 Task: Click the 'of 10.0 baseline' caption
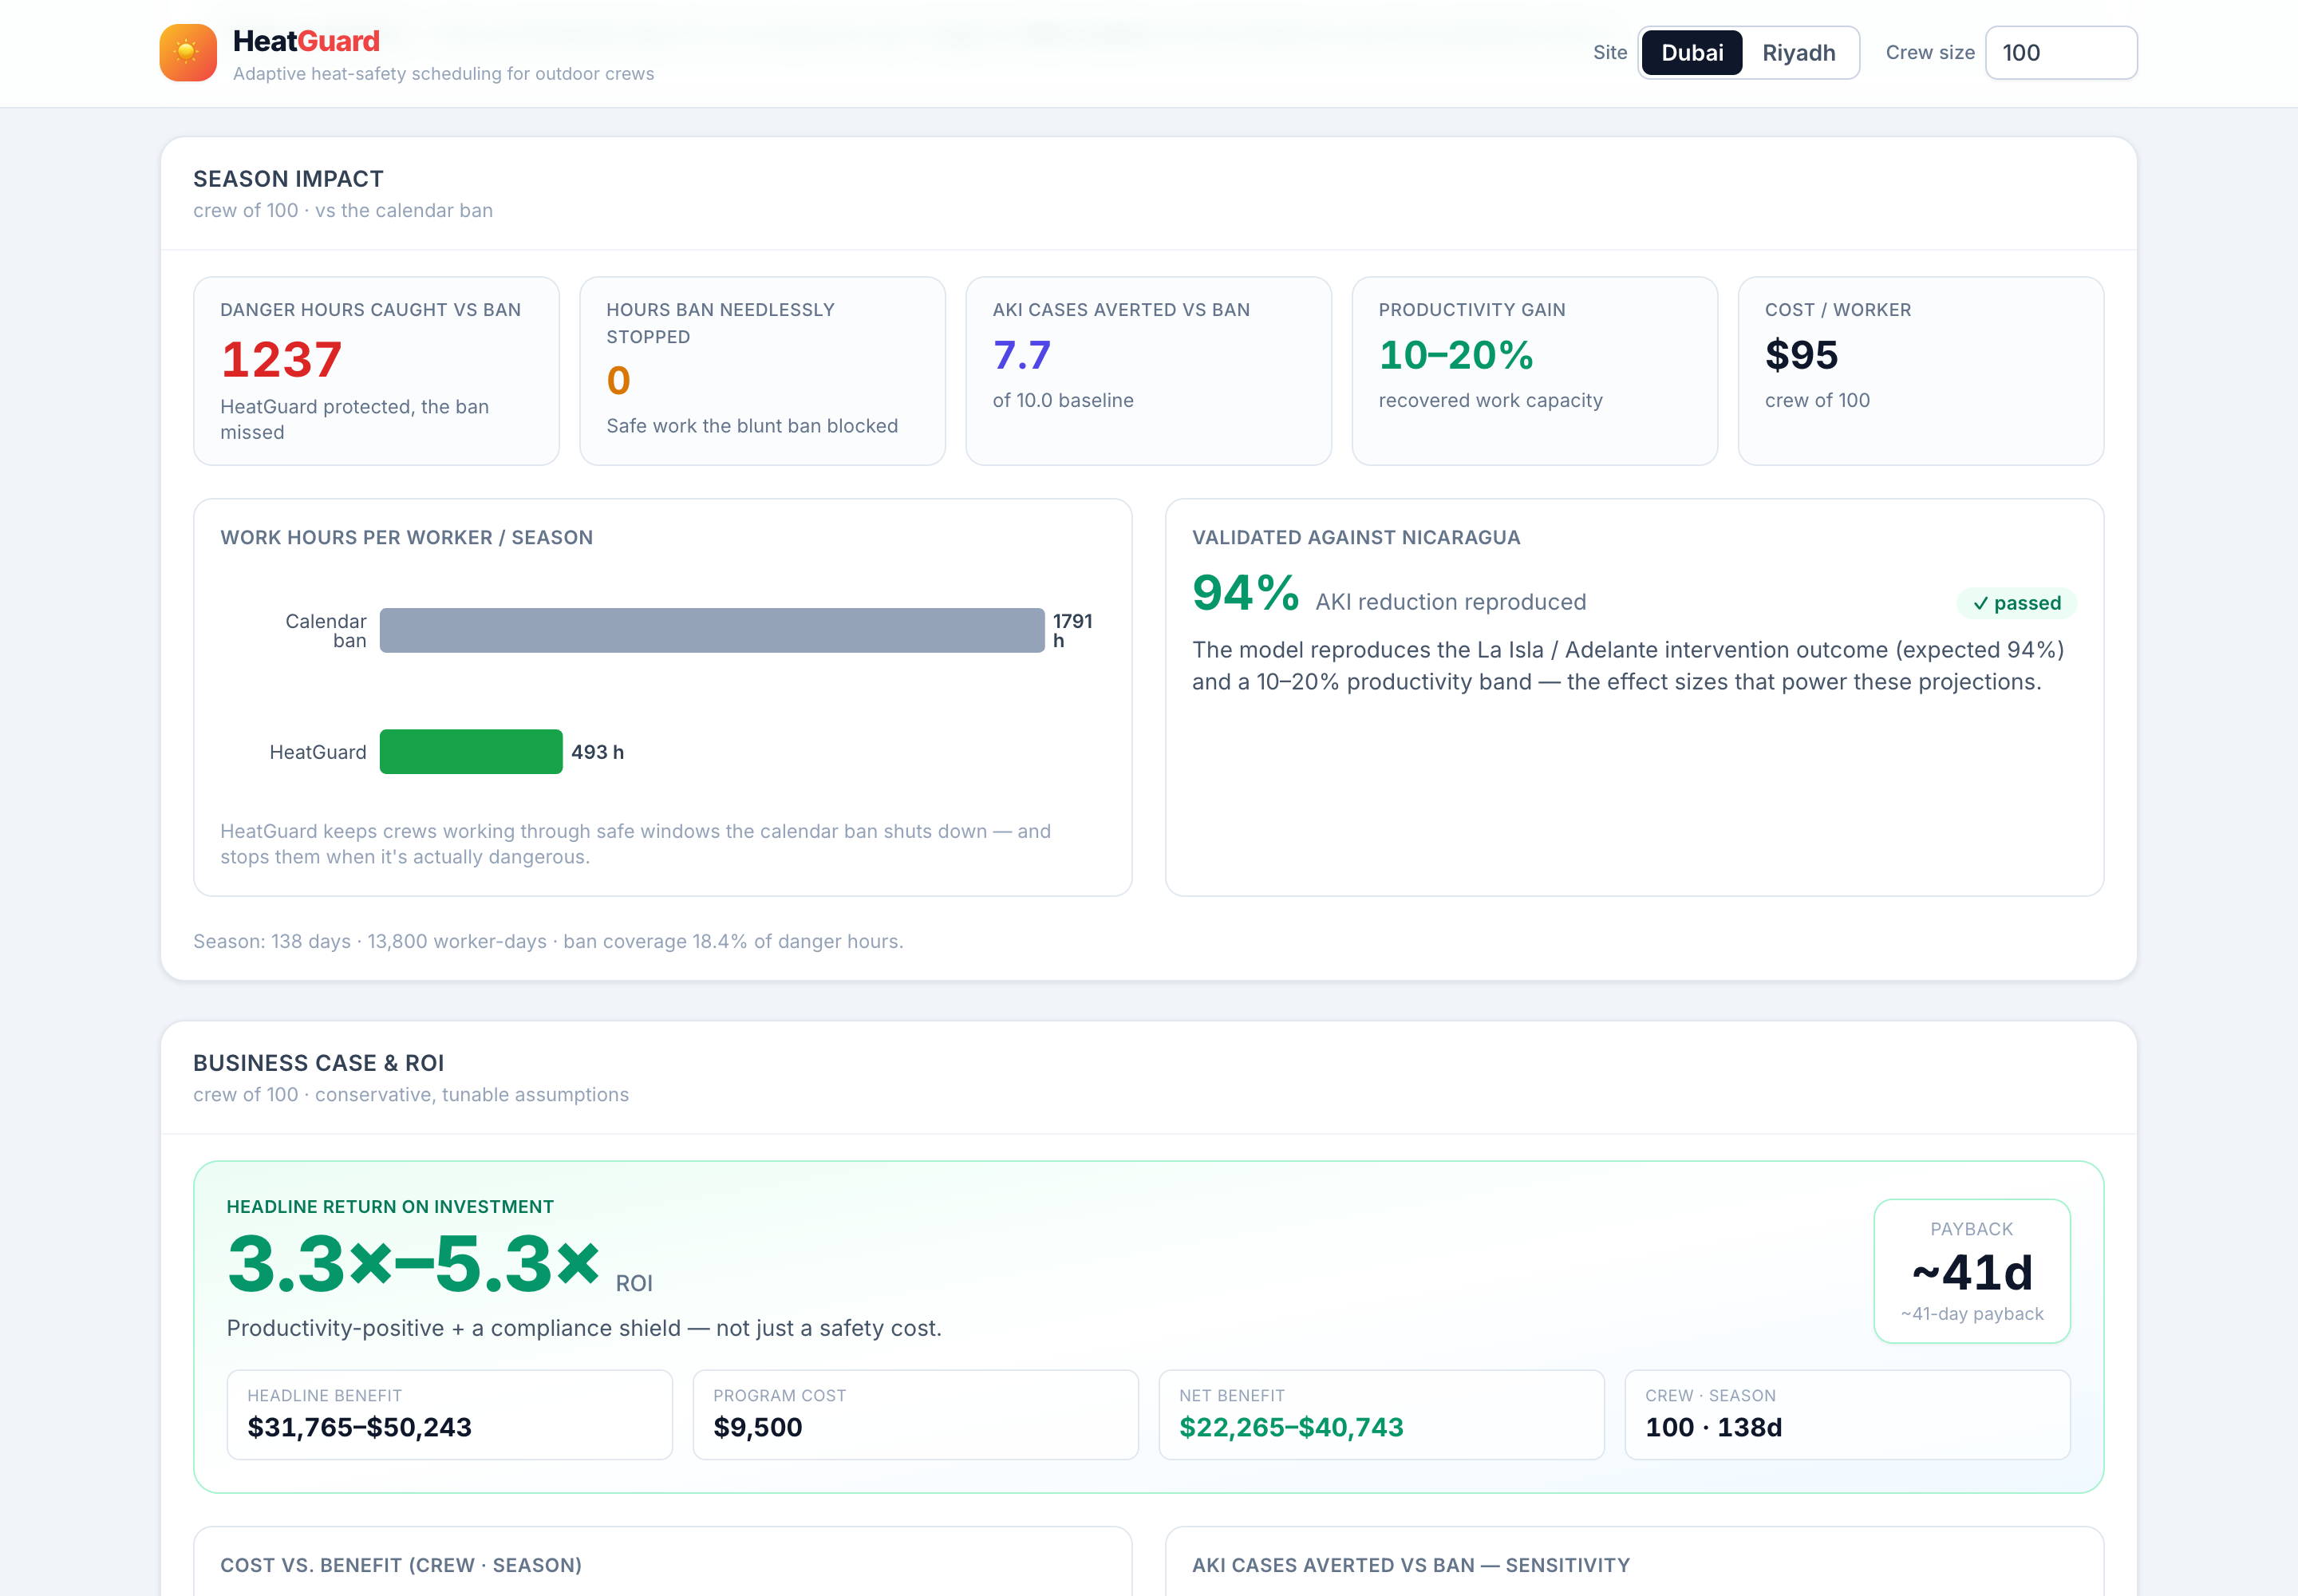[x=1063, y=400]
